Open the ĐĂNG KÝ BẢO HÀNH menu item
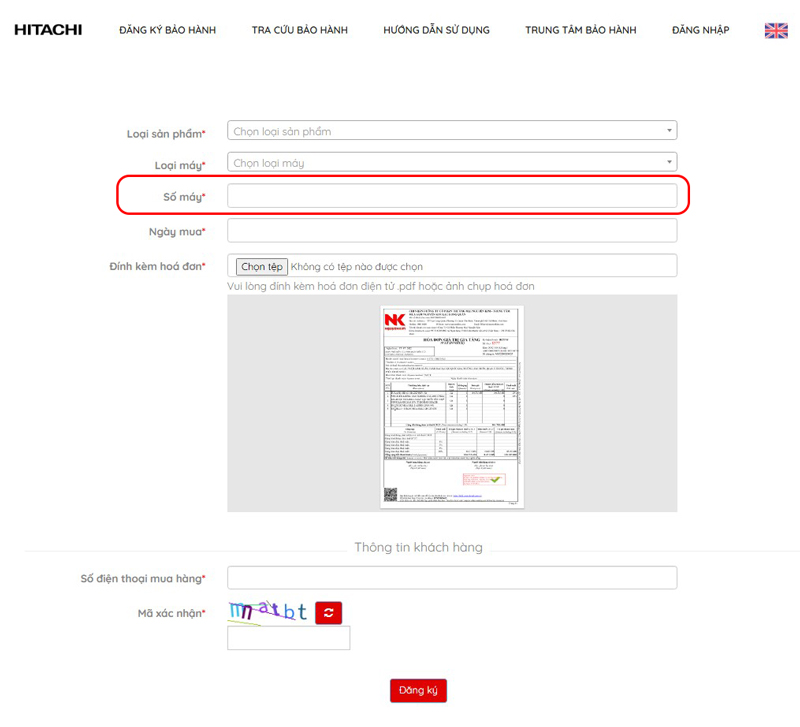This screenshot has height=727, width=800. tap(167, 30)
